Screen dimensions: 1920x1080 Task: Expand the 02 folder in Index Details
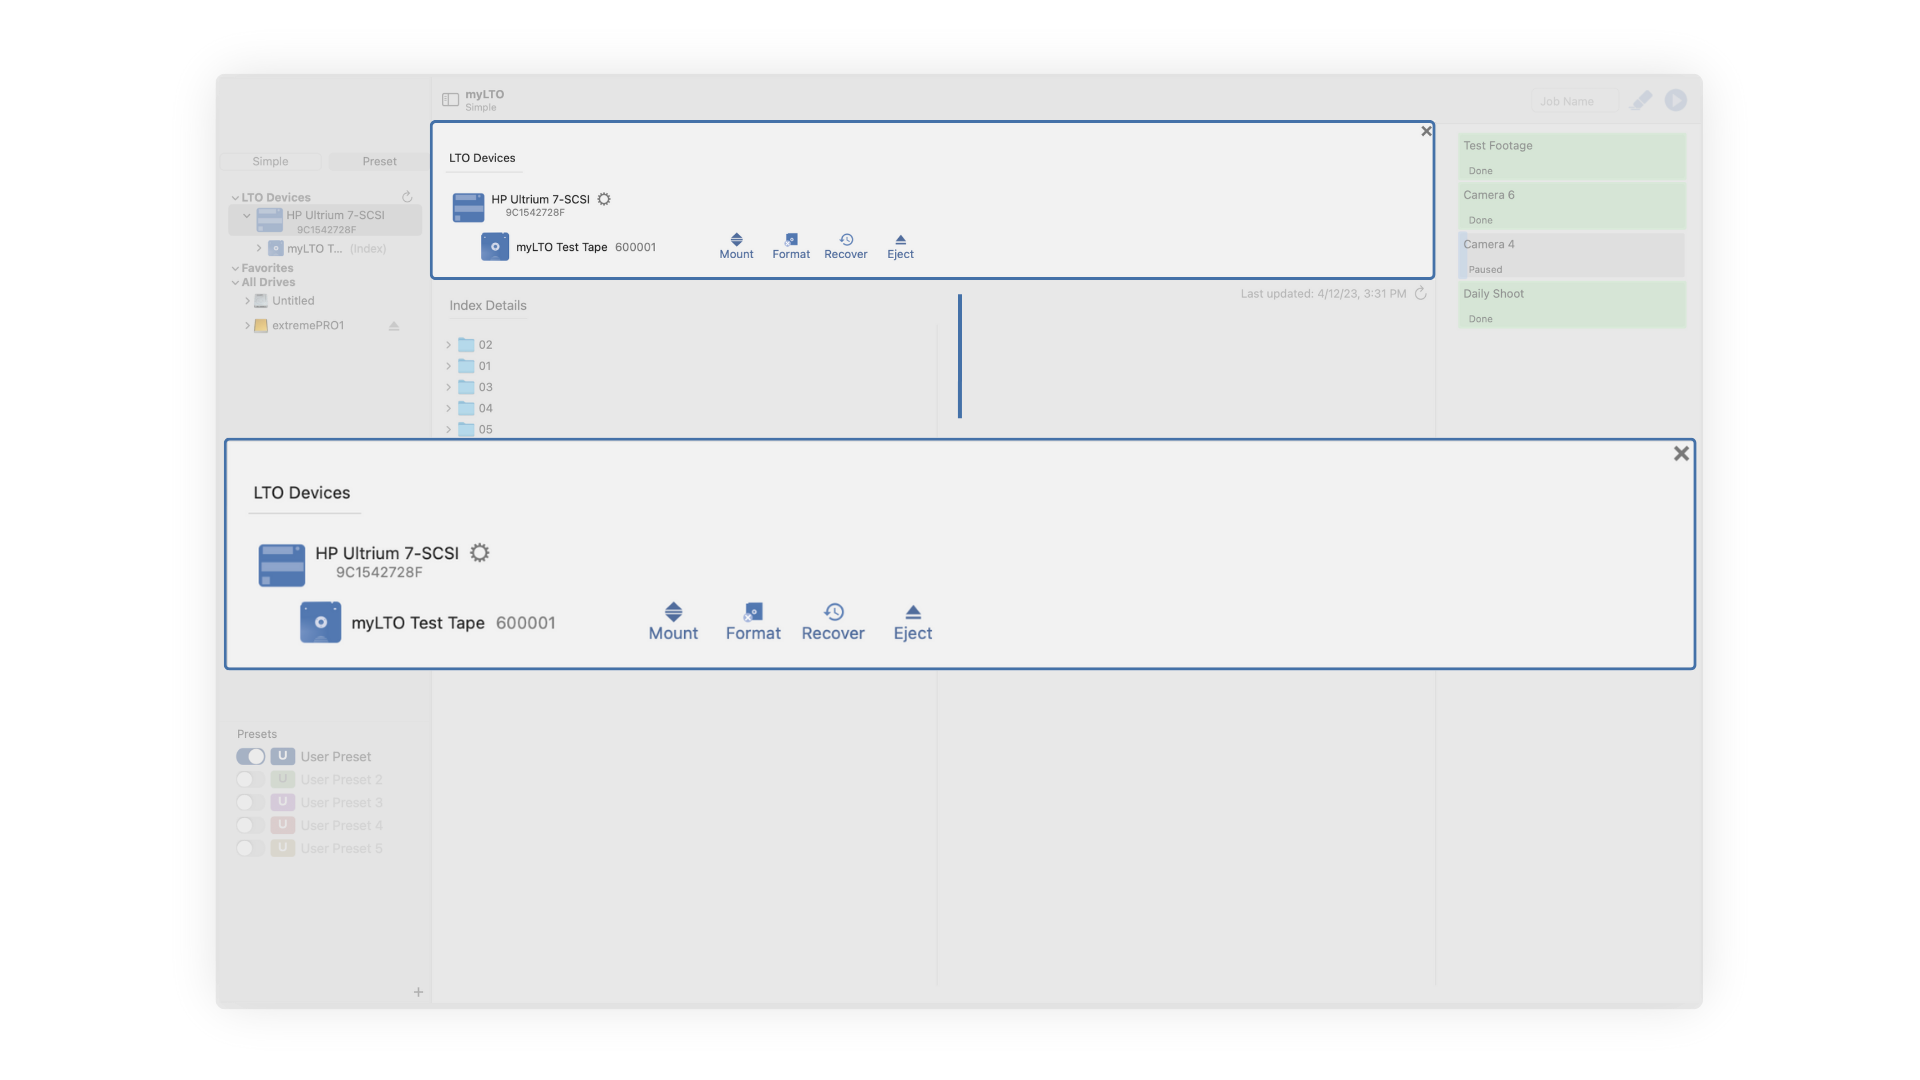coord(448,345)
